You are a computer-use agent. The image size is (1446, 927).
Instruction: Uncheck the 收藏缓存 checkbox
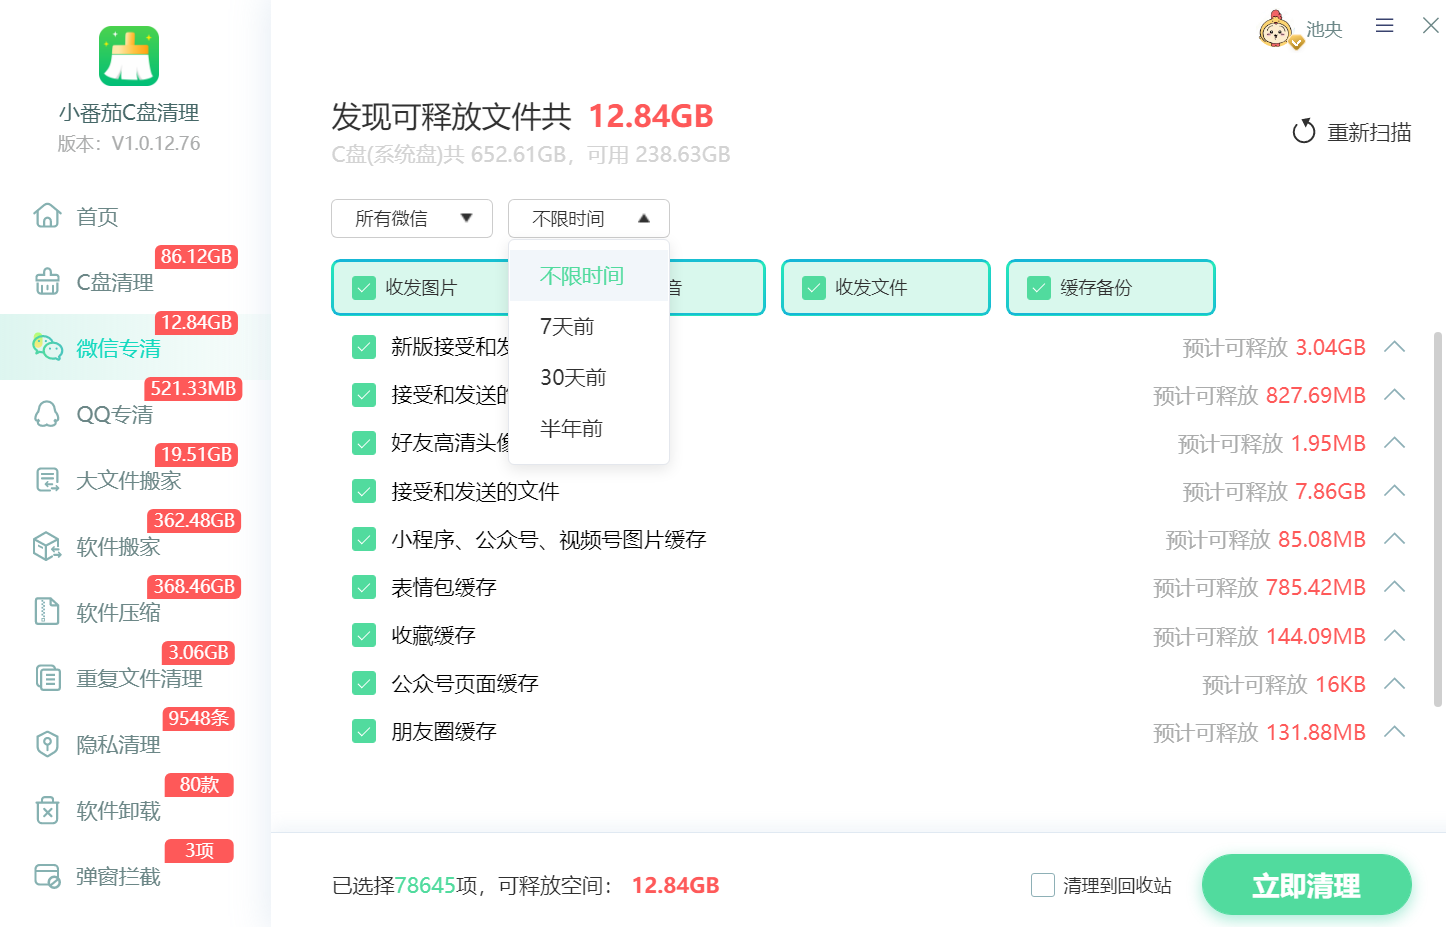click(x=364, y=635)
